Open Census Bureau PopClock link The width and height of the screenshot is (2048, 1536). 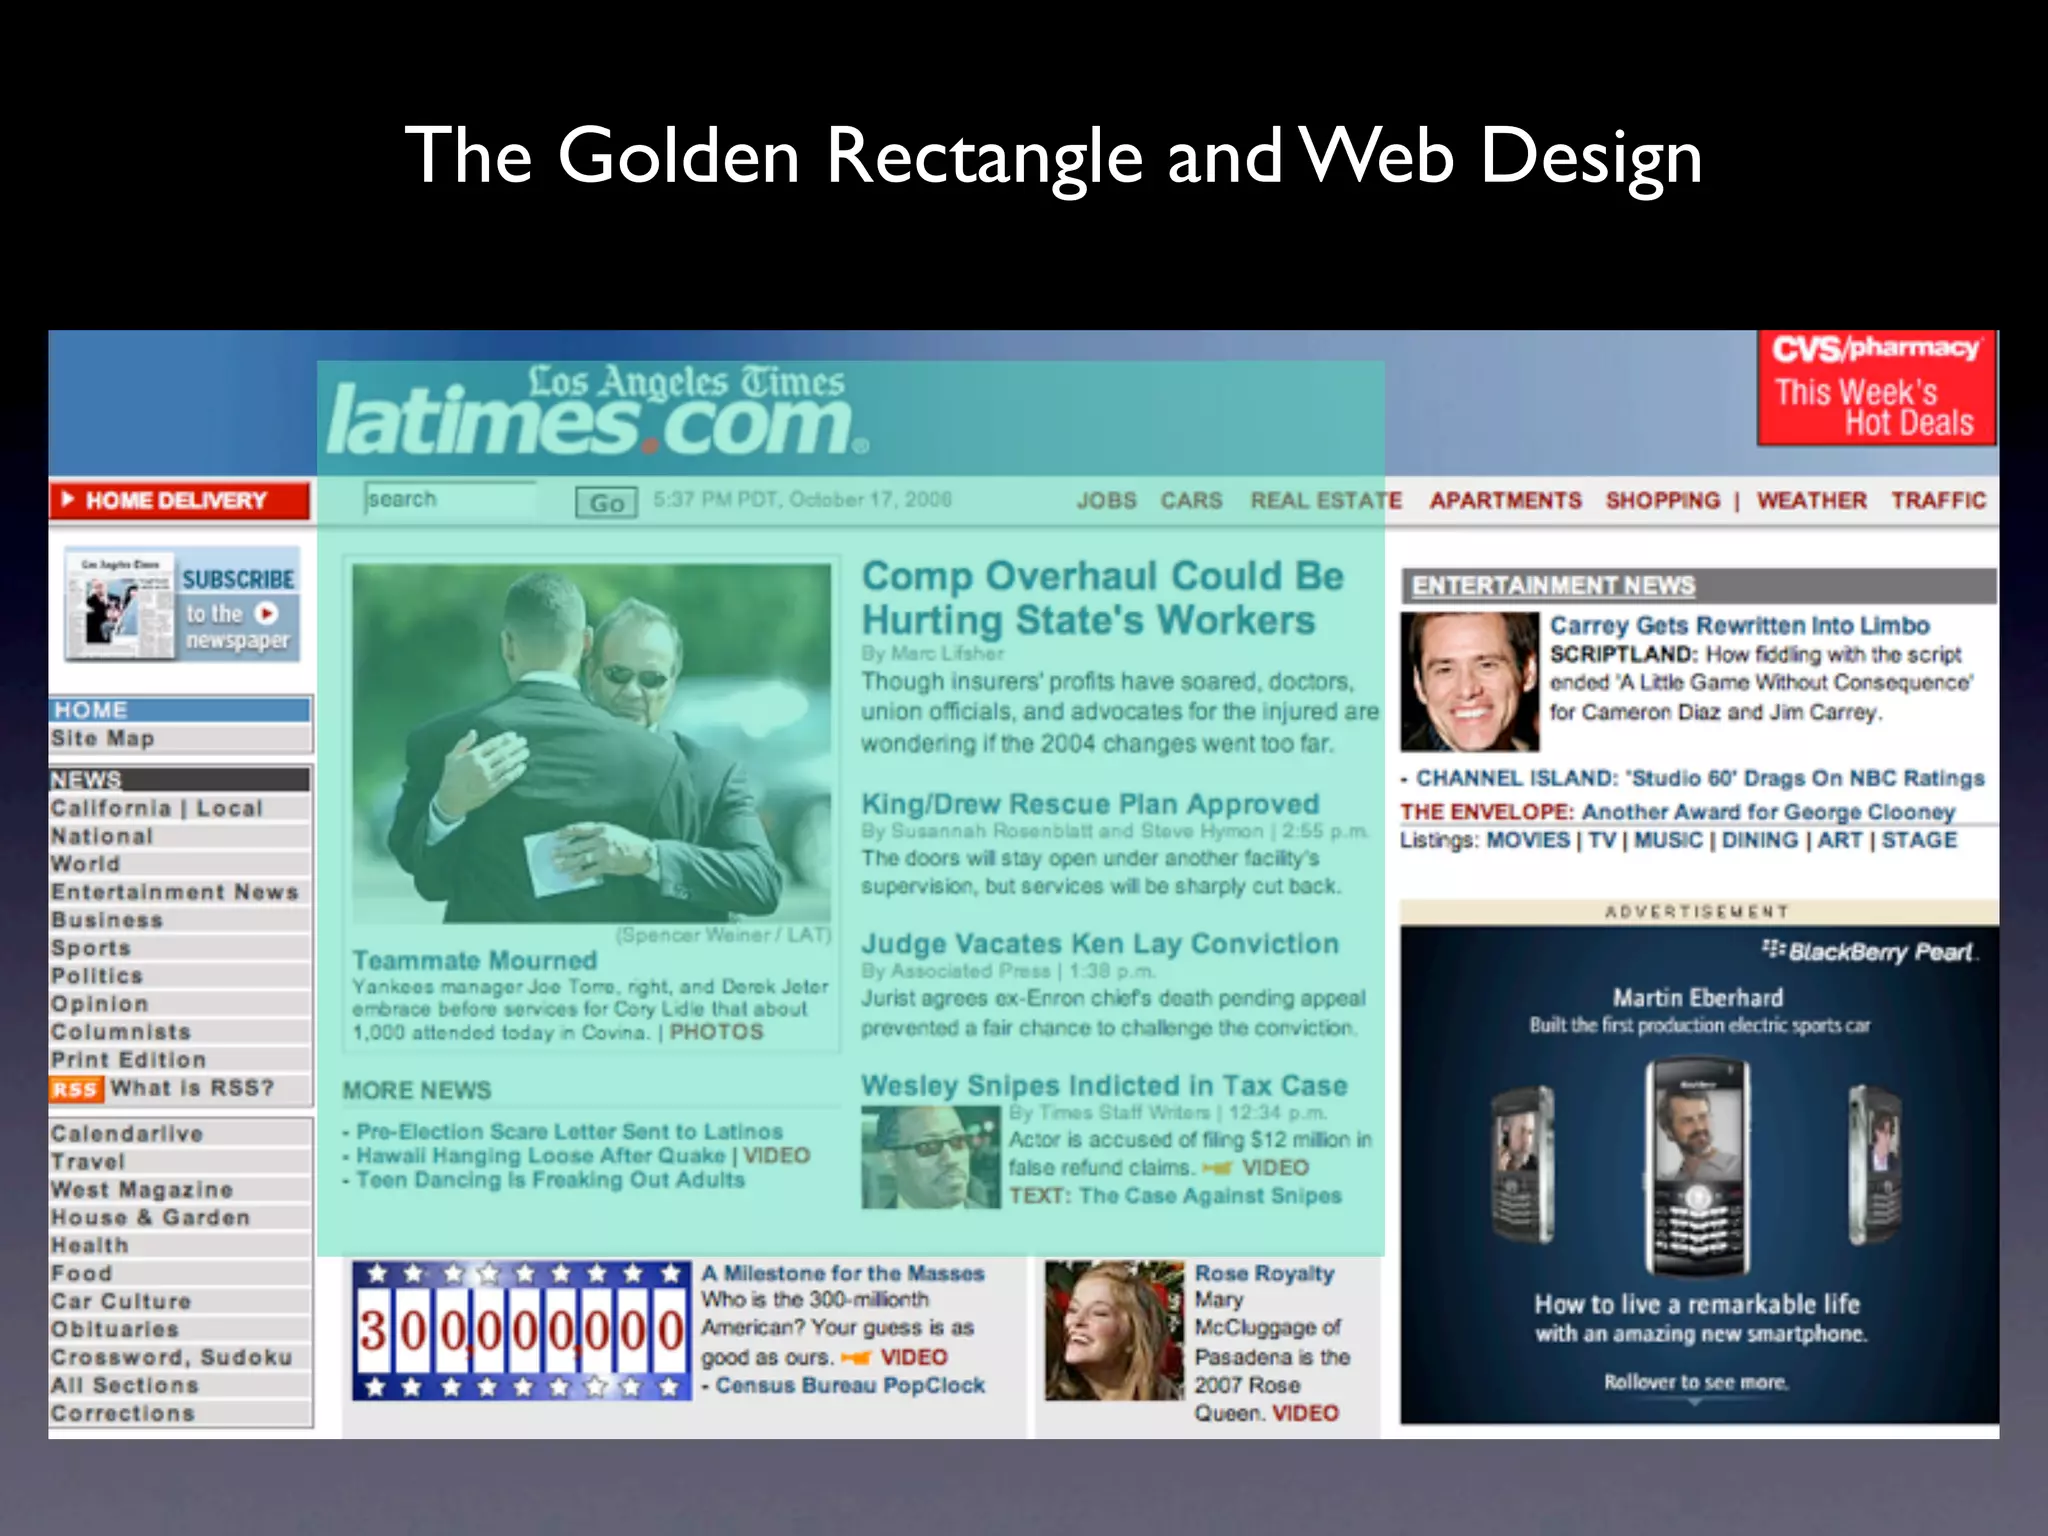(850, 1386)
